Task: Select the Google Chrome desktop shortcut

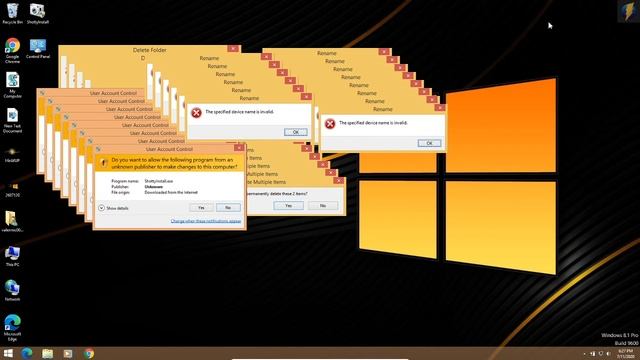Action: click(x=12, y=51)
